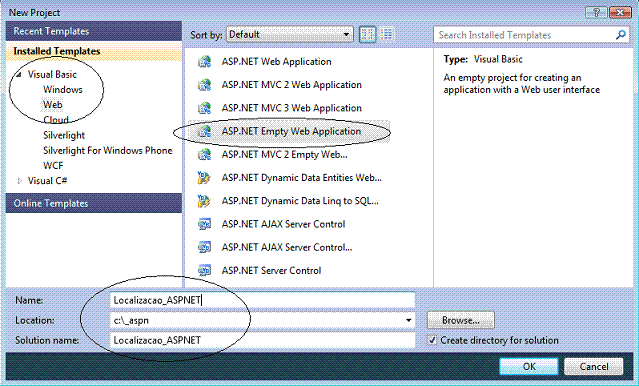The width and height of the screenshot is (639, 386).
Task: Switch to medium icons view
Action: pos(367,35)
